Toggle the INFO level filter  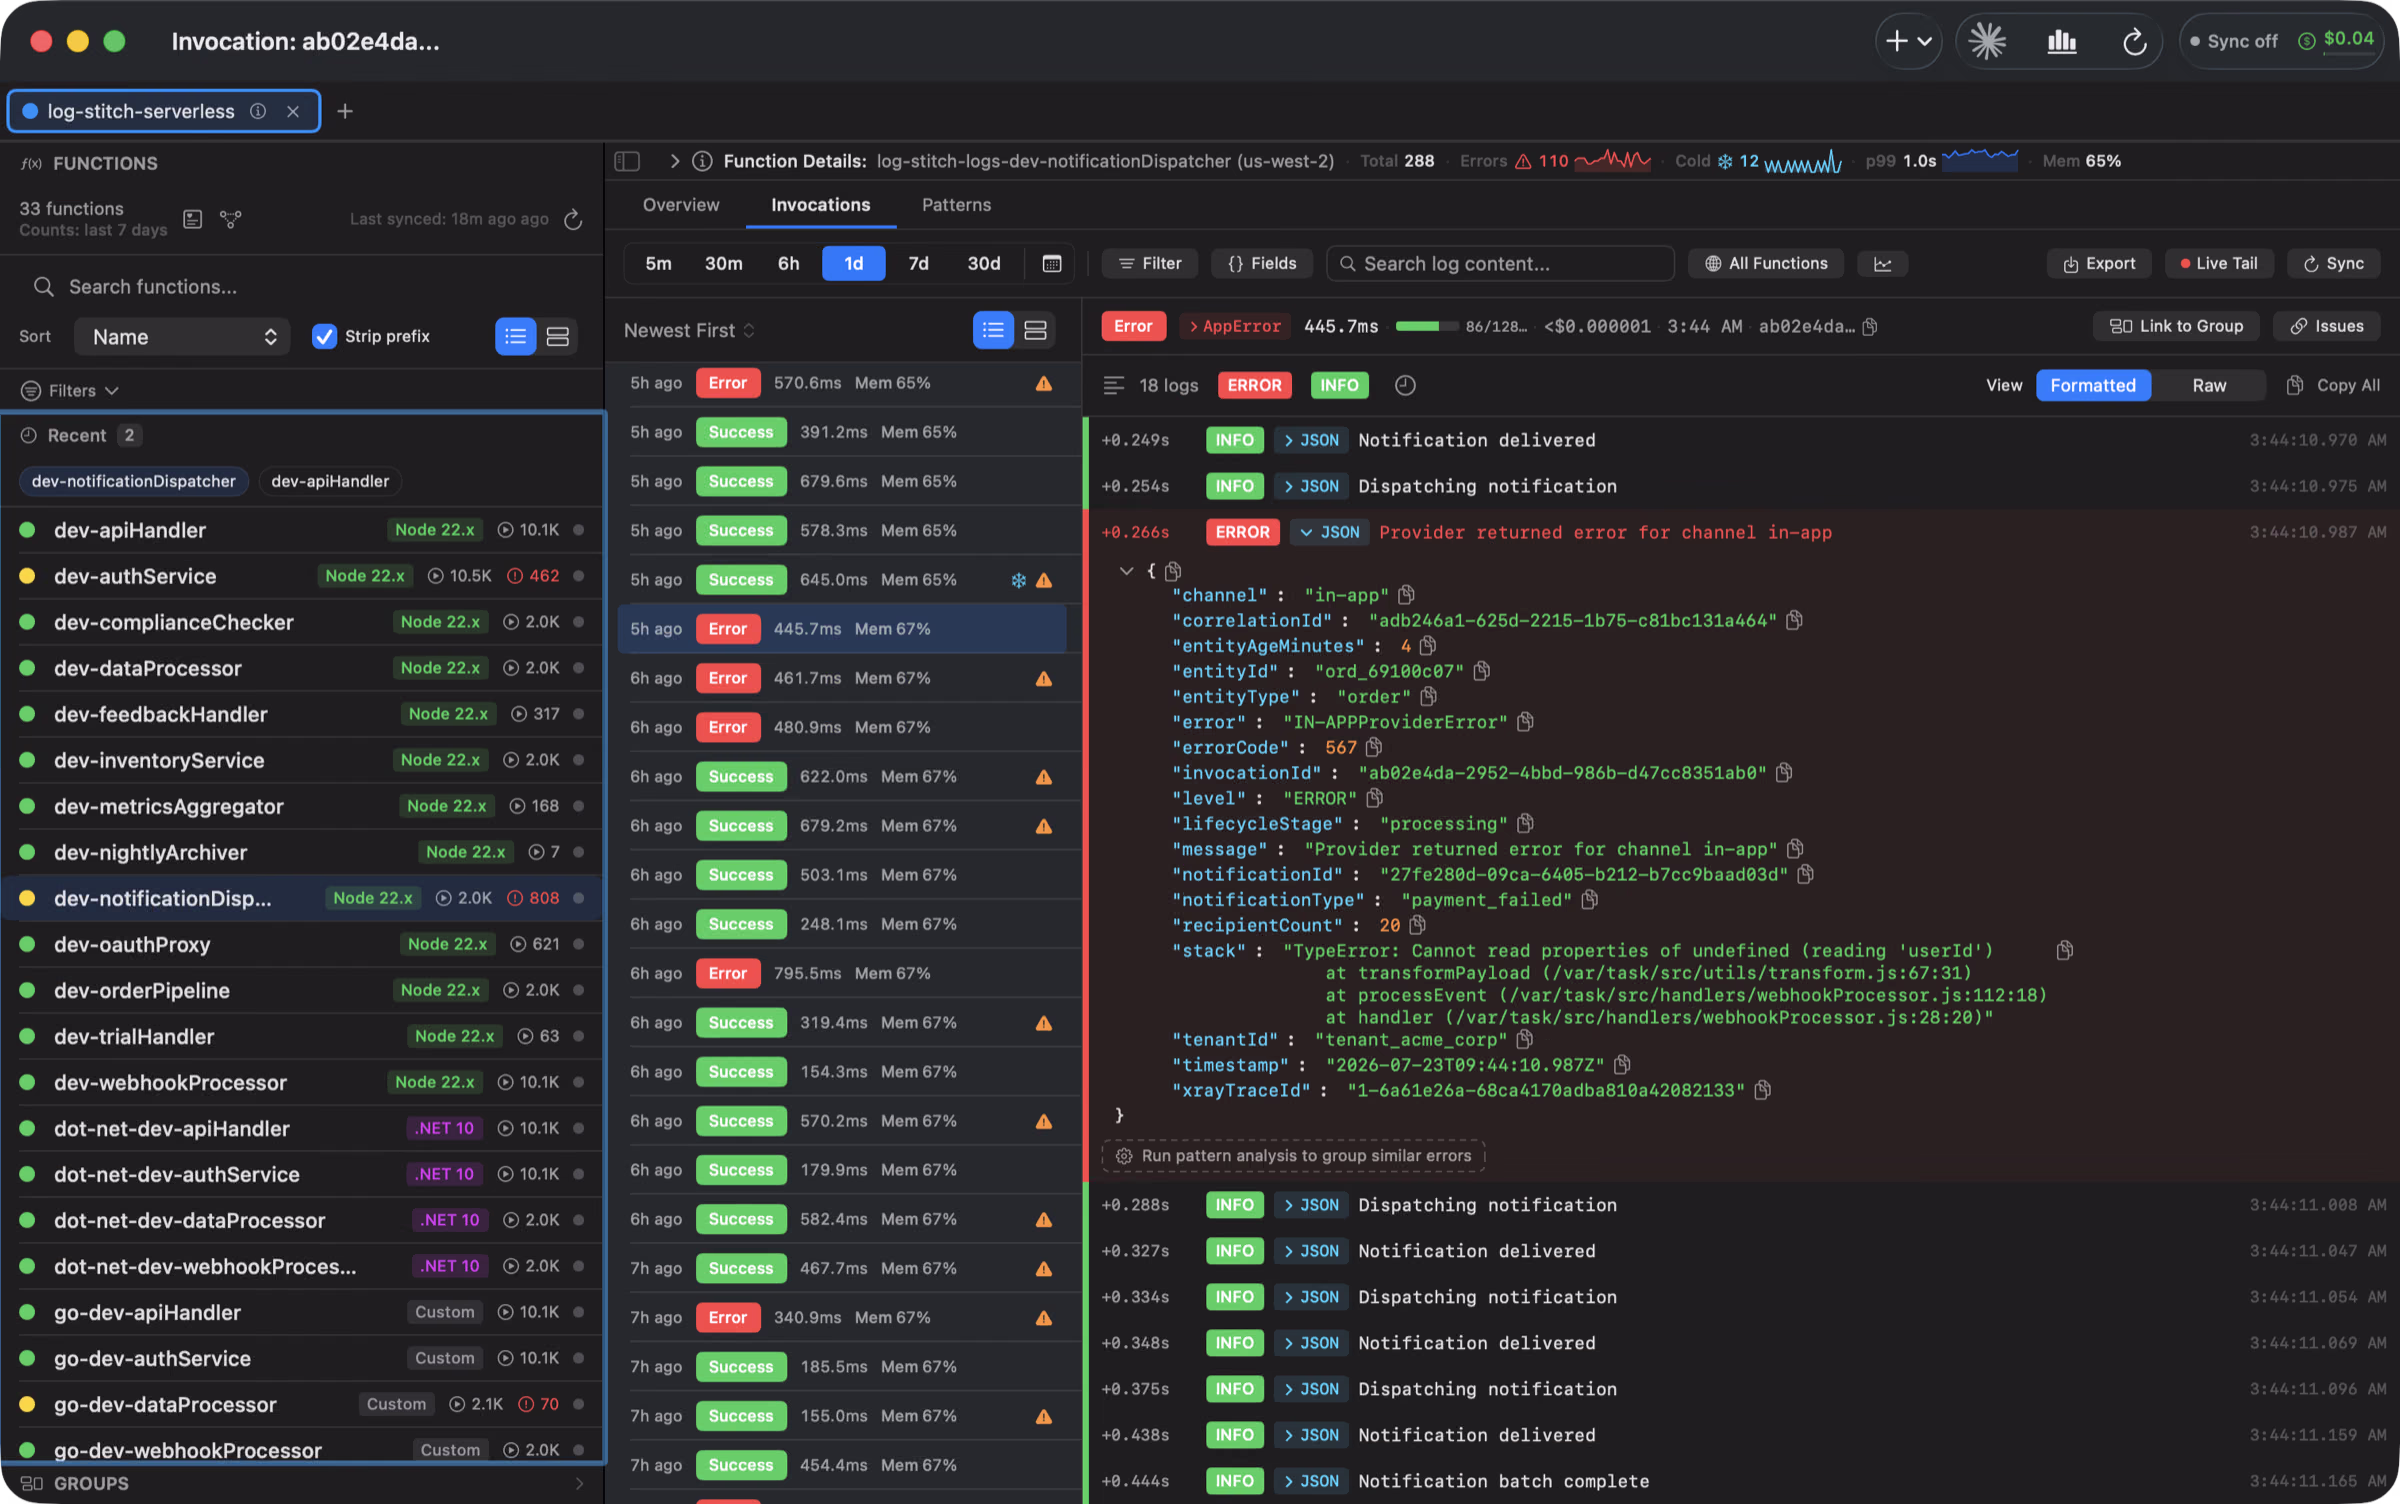[1339, 385]
